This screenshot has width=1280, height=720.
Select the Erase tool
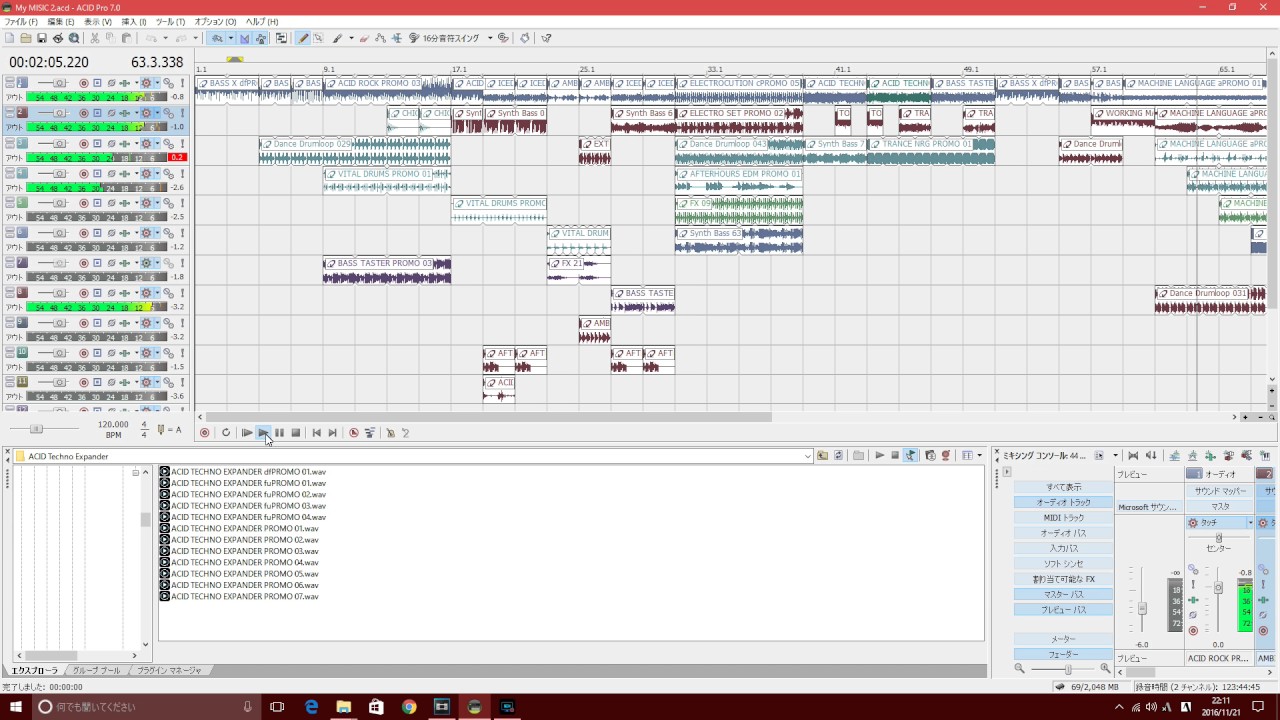(364, 38)
